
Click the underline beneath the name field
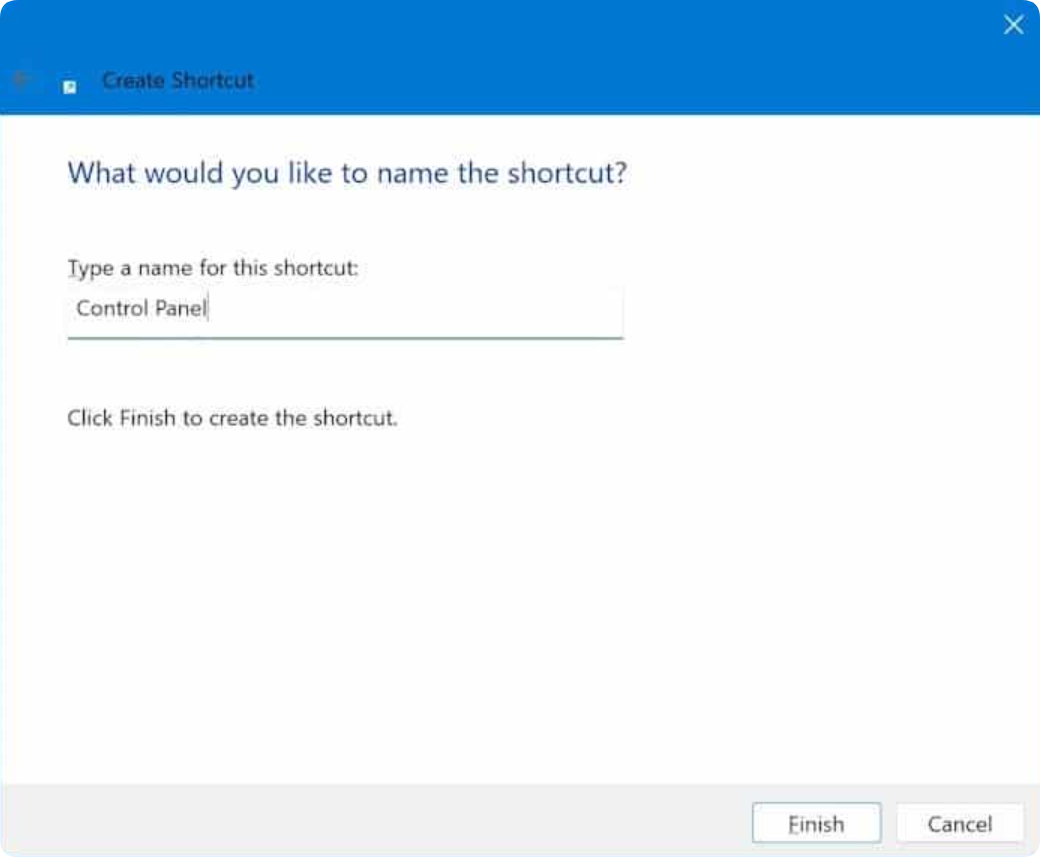point(345,338)
